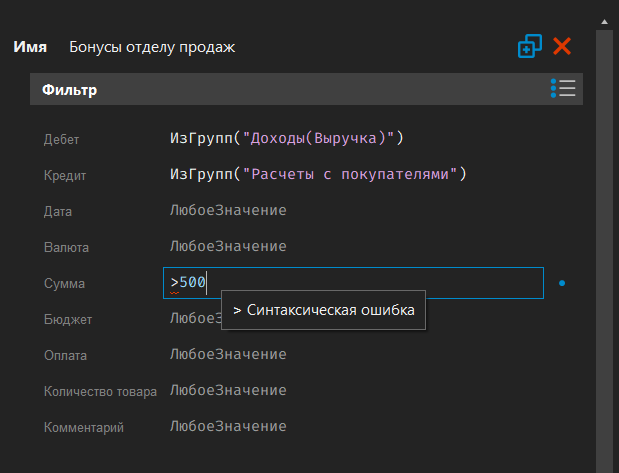Image resolution: width=619 pixels, height=473 pixels.
Task: Select the Оплата value ЛюбоеЗначение
Action: (228, 354)
